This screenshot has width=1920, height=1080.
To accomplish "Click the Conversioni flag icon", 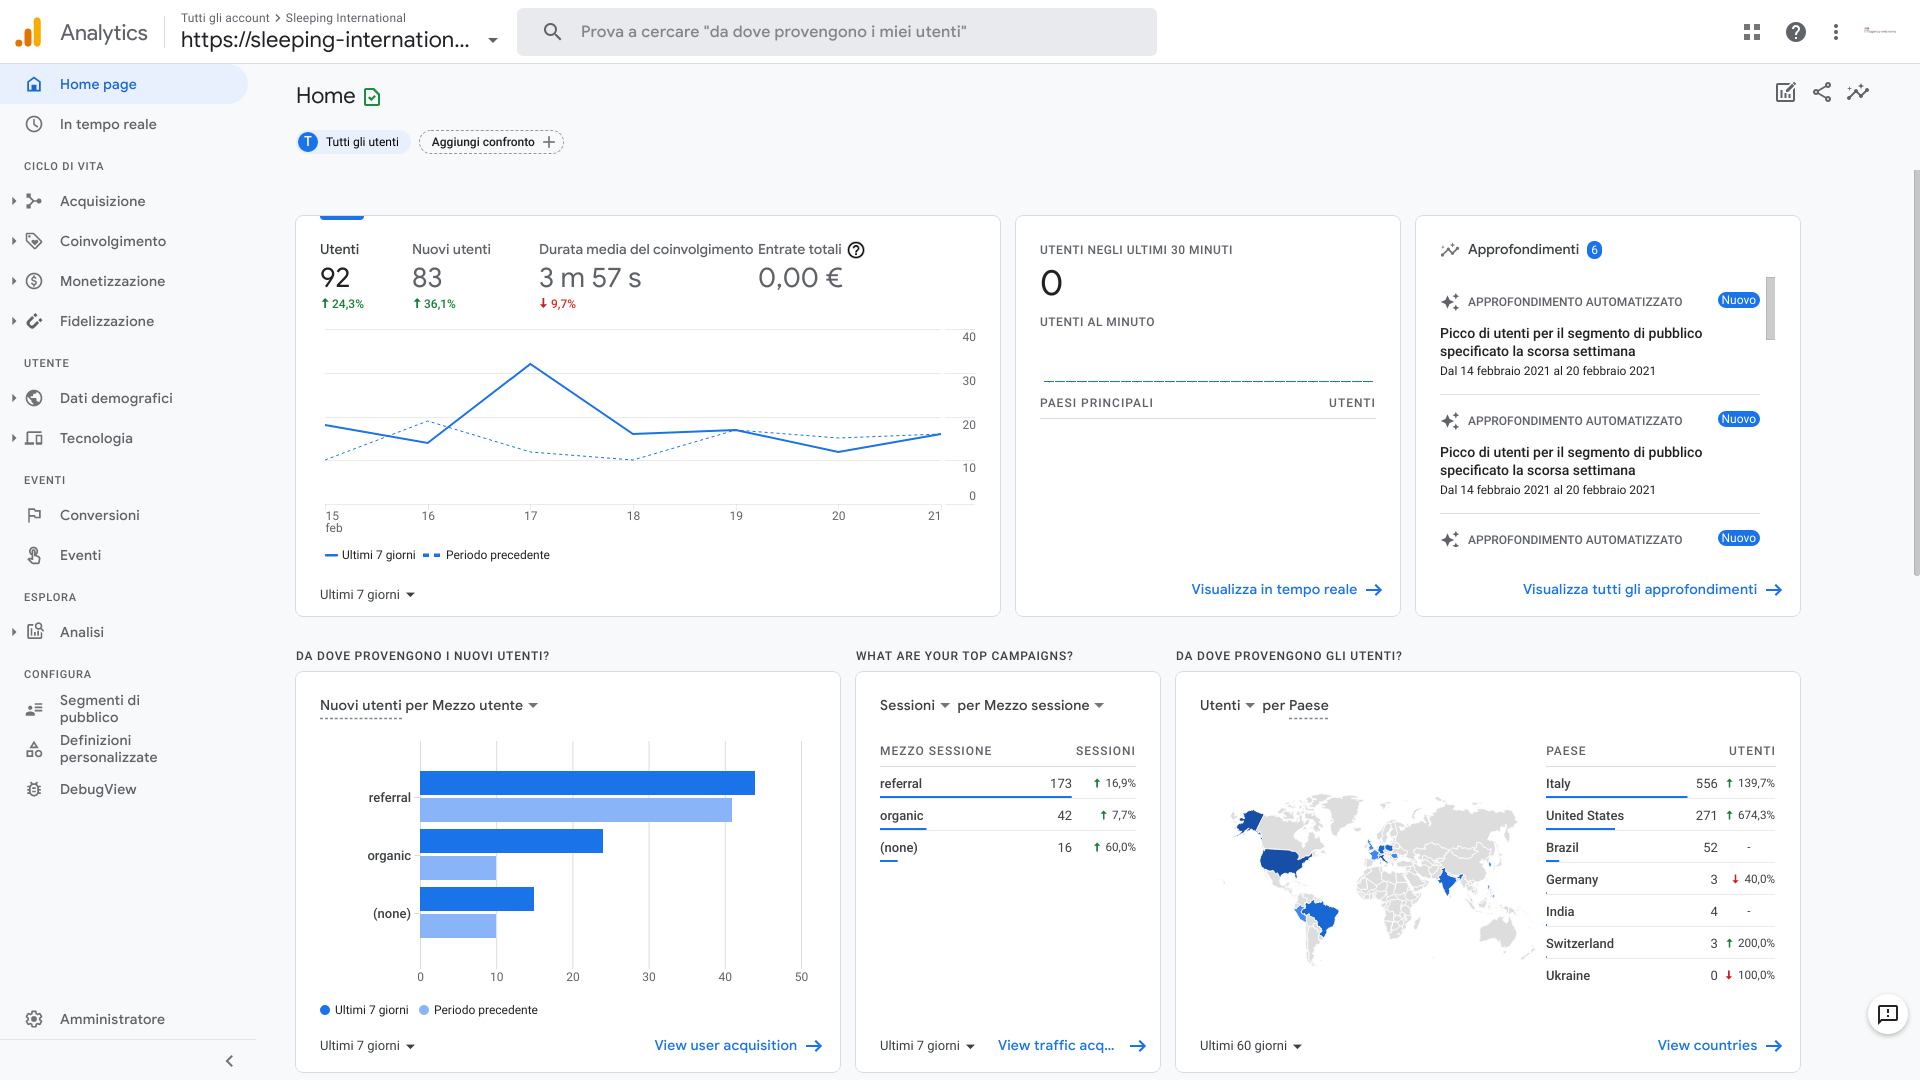I will (x=34, y=515).
